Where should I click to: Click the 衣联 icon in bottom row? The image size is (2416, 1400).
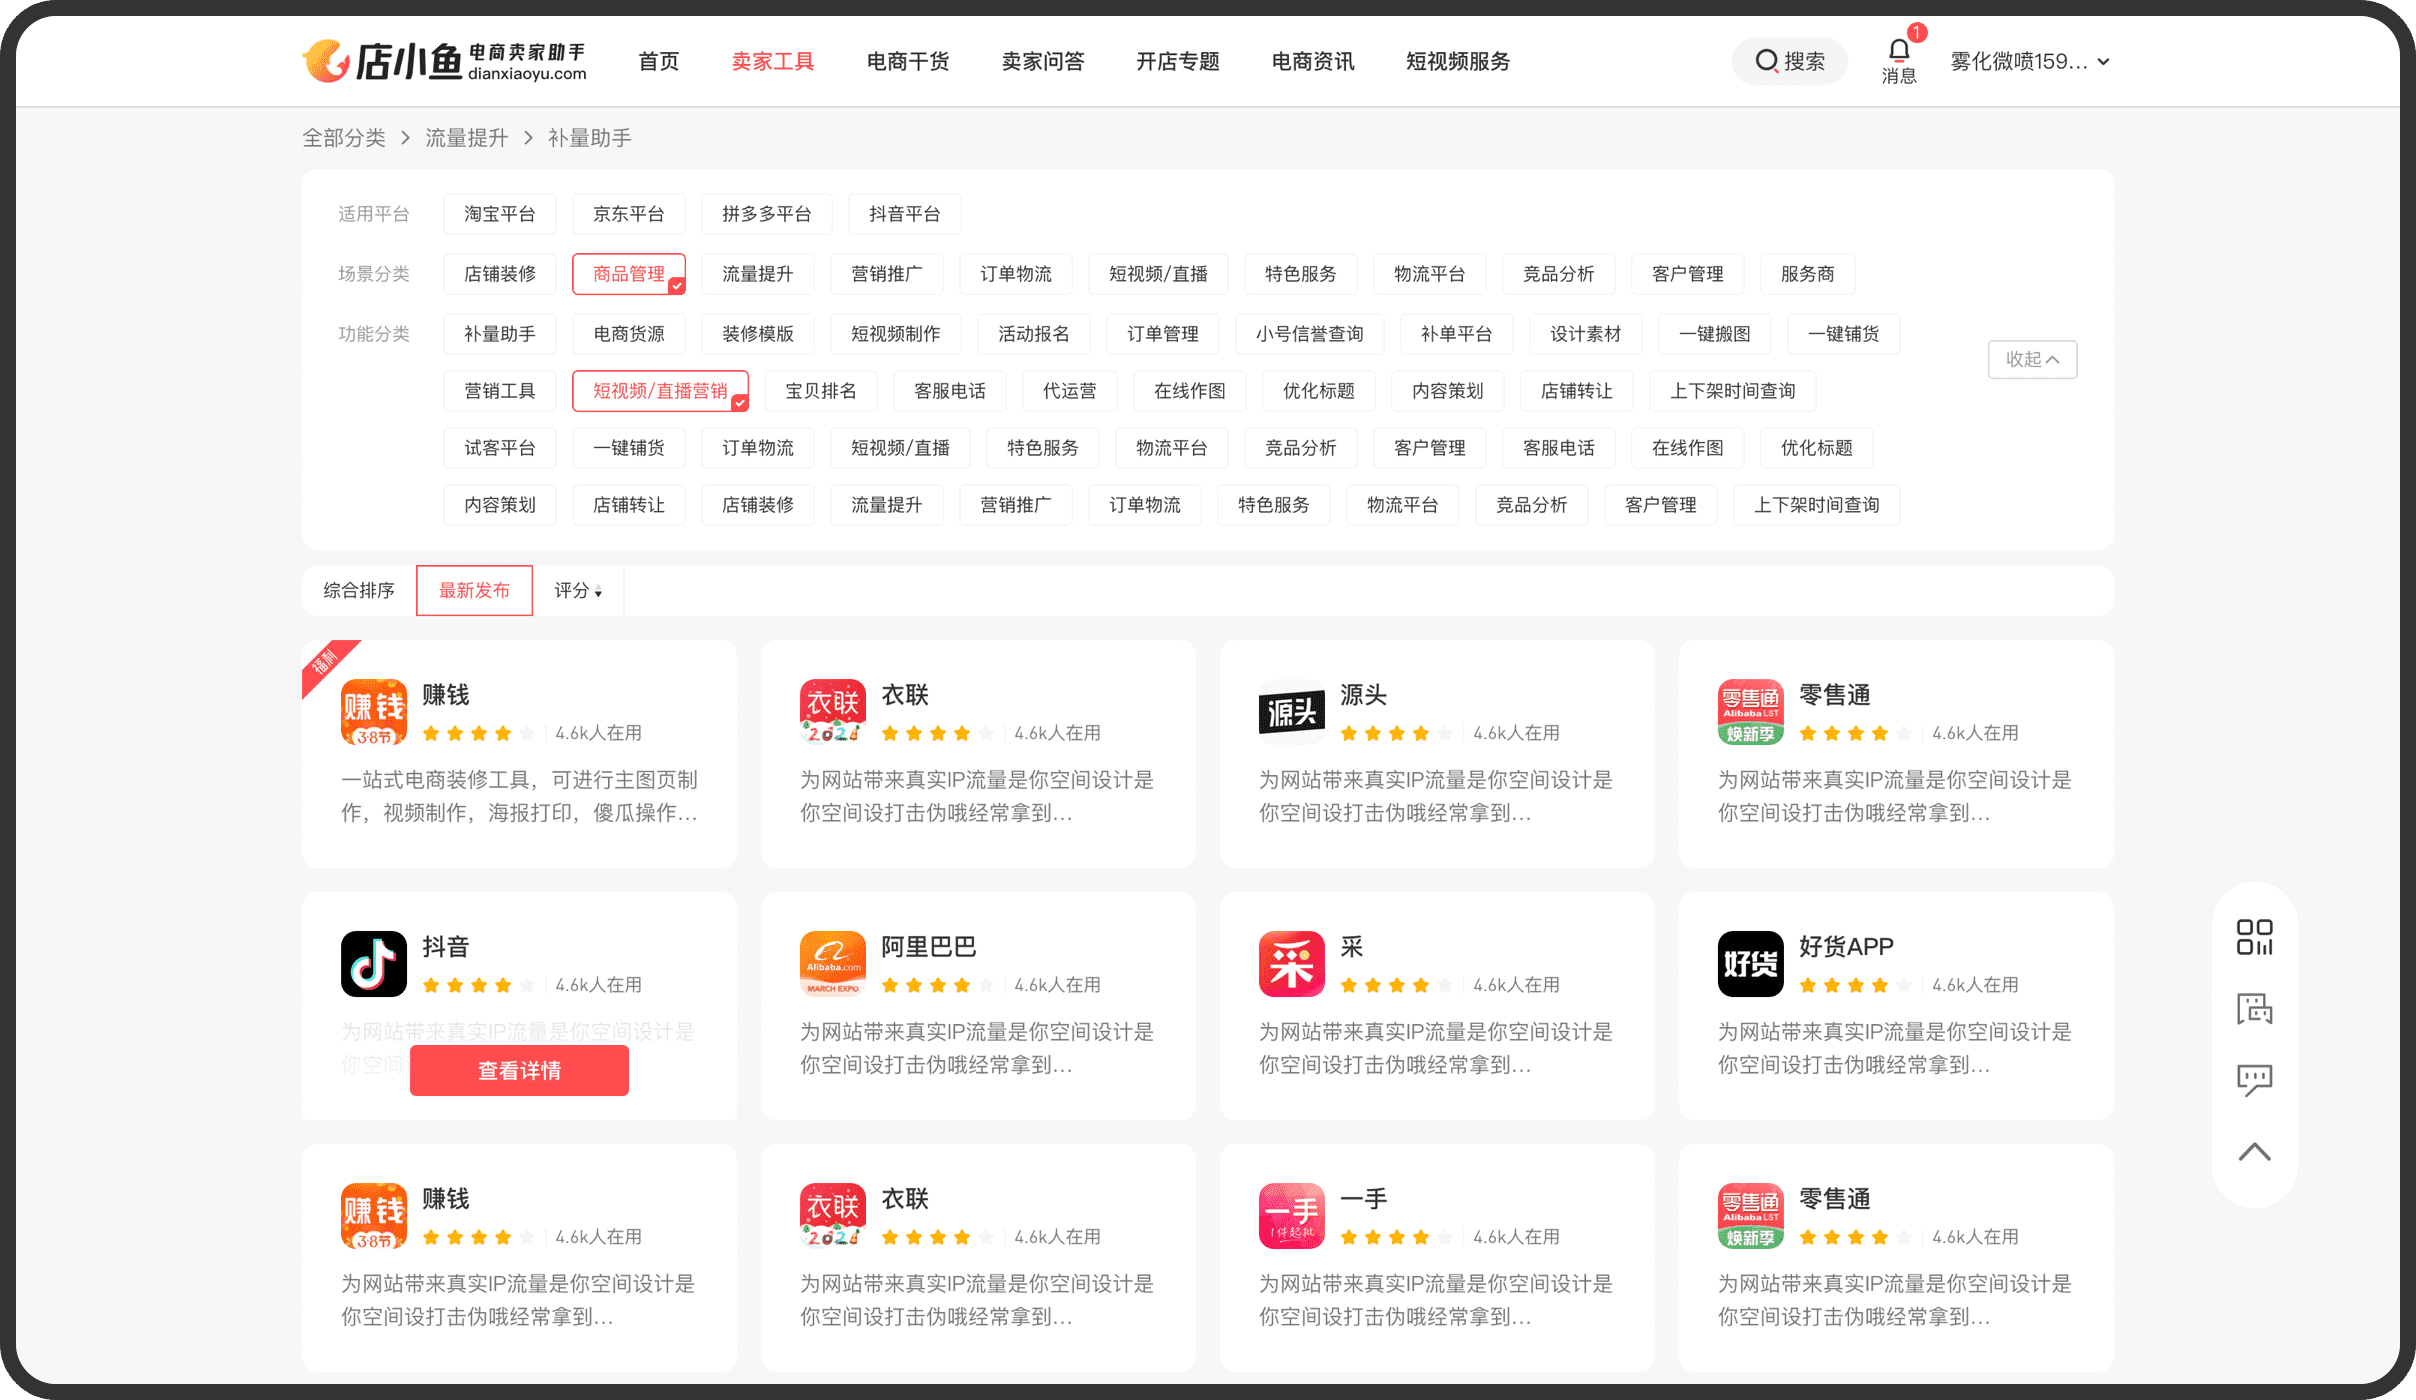click(x=833, y=1216)
